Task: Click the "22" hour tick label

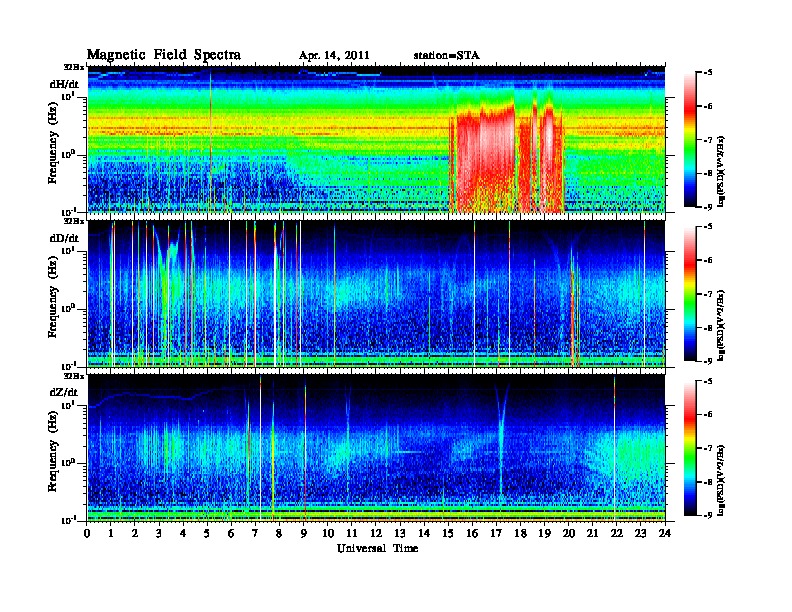Action: click(x=617, y=534)
